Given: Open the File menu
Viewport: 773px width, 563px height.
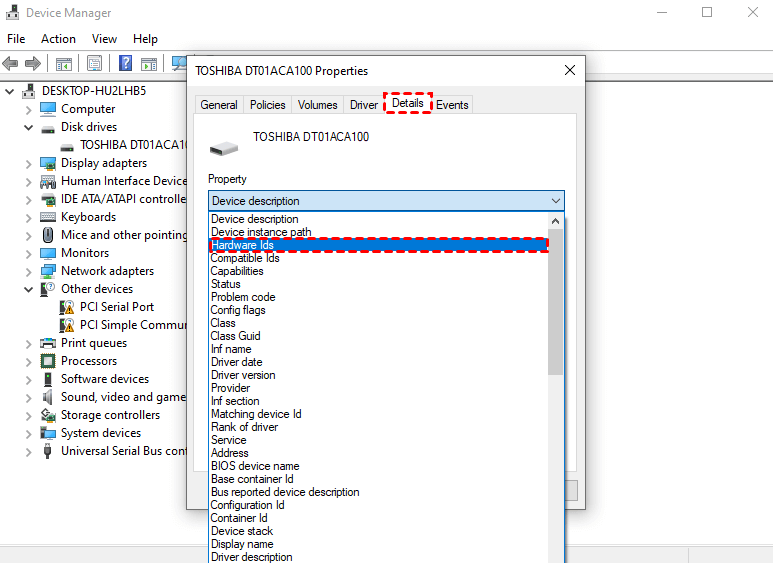Looking at the screenshot, I should (16, 39).
